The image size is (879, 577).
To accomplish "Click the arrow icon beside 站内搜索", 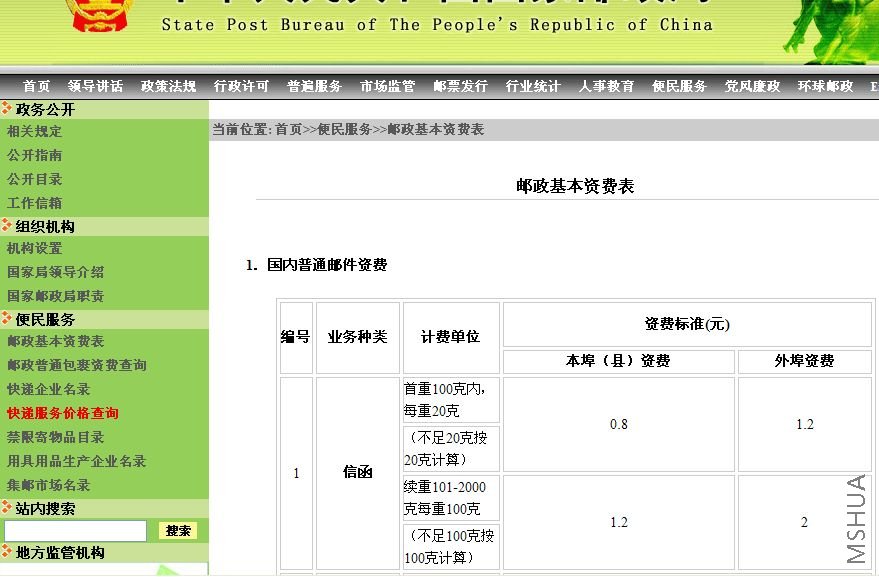I will (7, 507).
